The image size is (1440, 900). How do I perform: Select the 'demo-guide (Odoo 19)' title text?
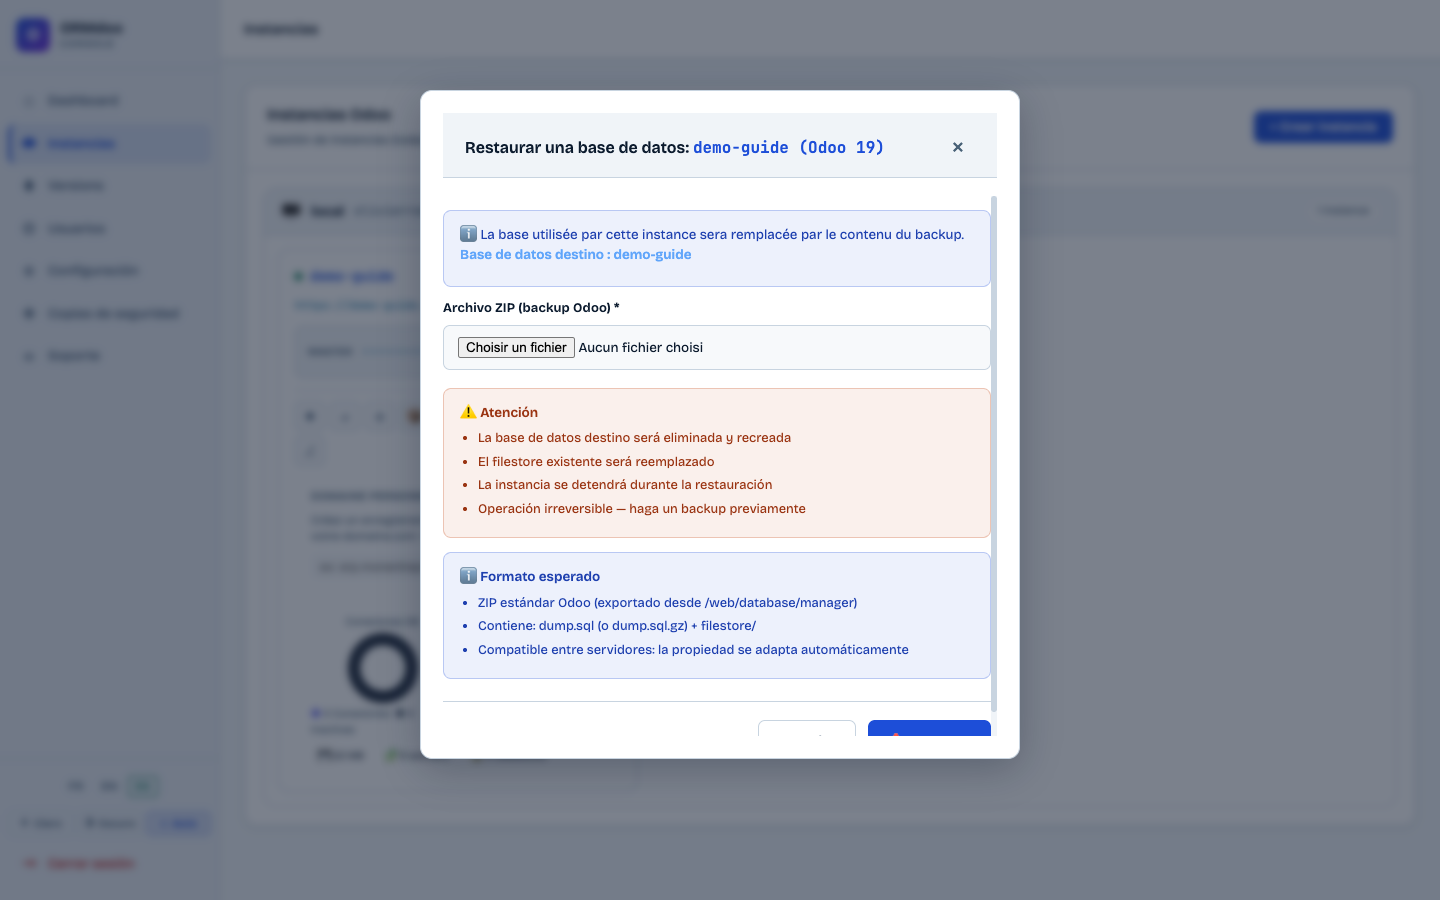pyautogui.click(x=788, y=147)
